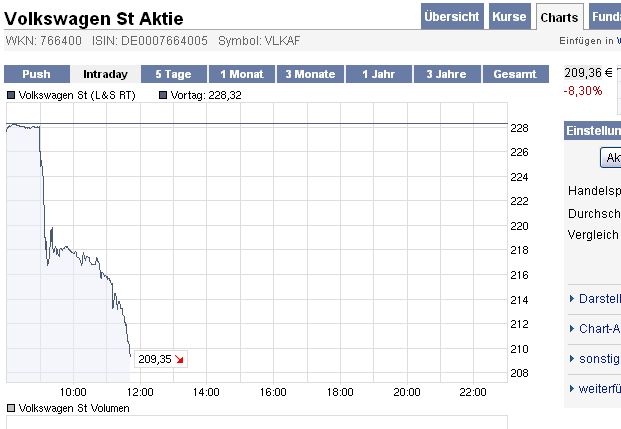
Task: Click the Vortag legend color swatch
Action: (x=163, y=95)
